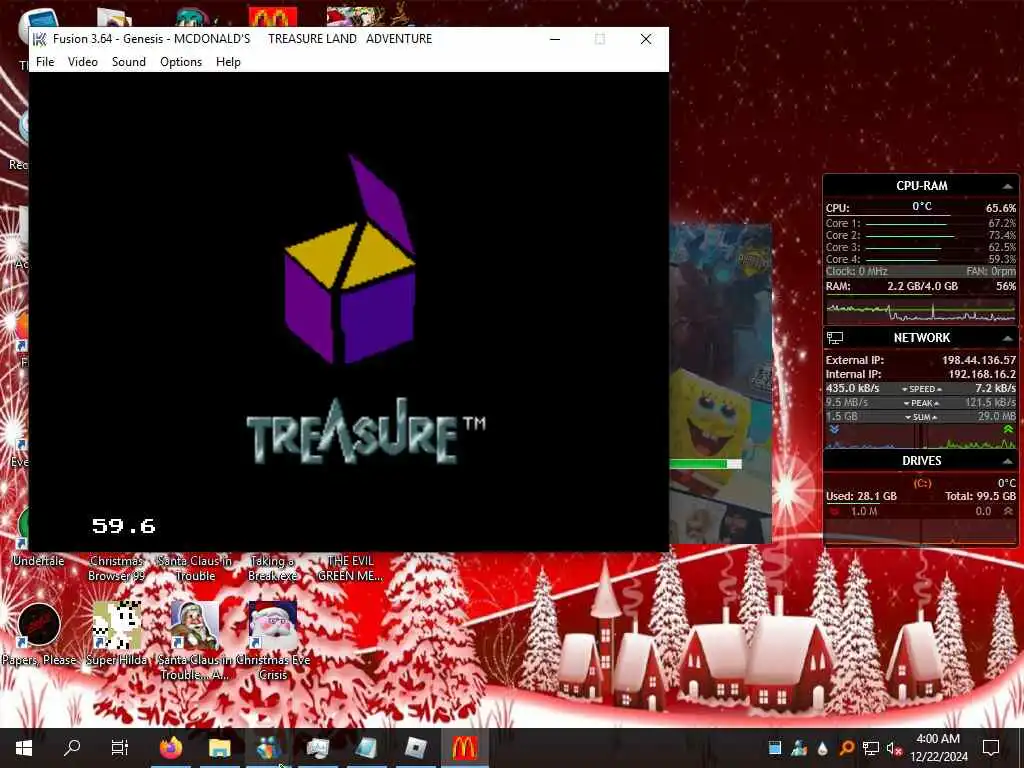Click the External IP address value
This screenshot has width=1024, height=768.
point(978,360)
